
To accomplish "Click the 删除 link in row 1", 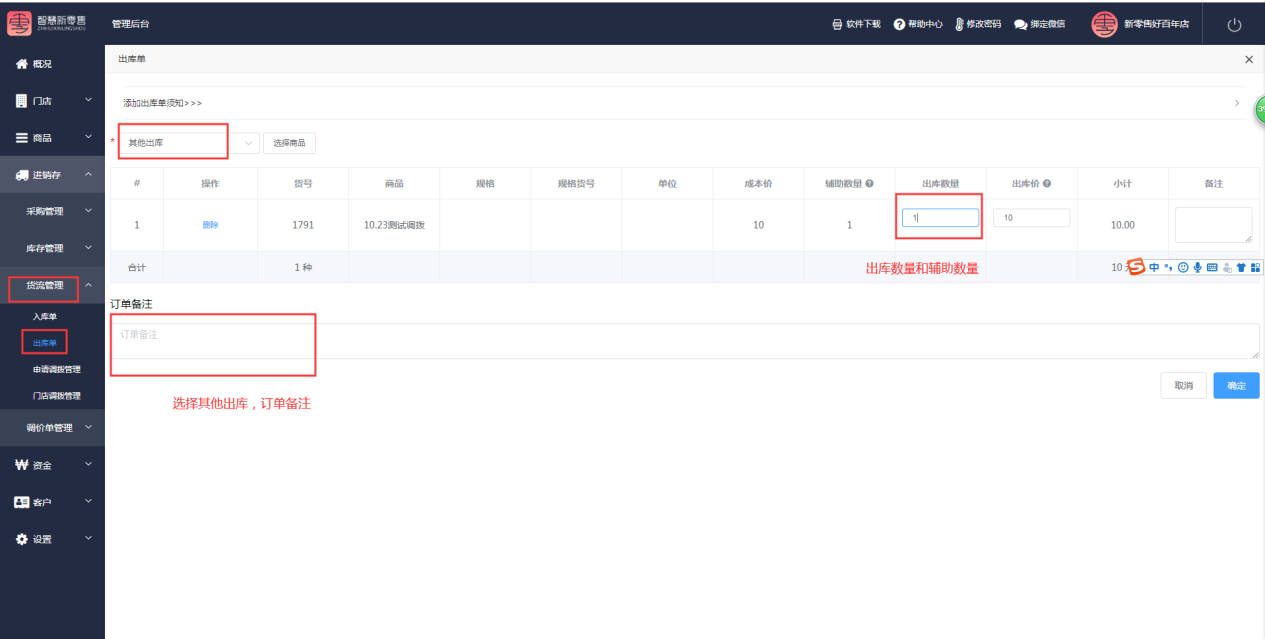I will 210,225.
